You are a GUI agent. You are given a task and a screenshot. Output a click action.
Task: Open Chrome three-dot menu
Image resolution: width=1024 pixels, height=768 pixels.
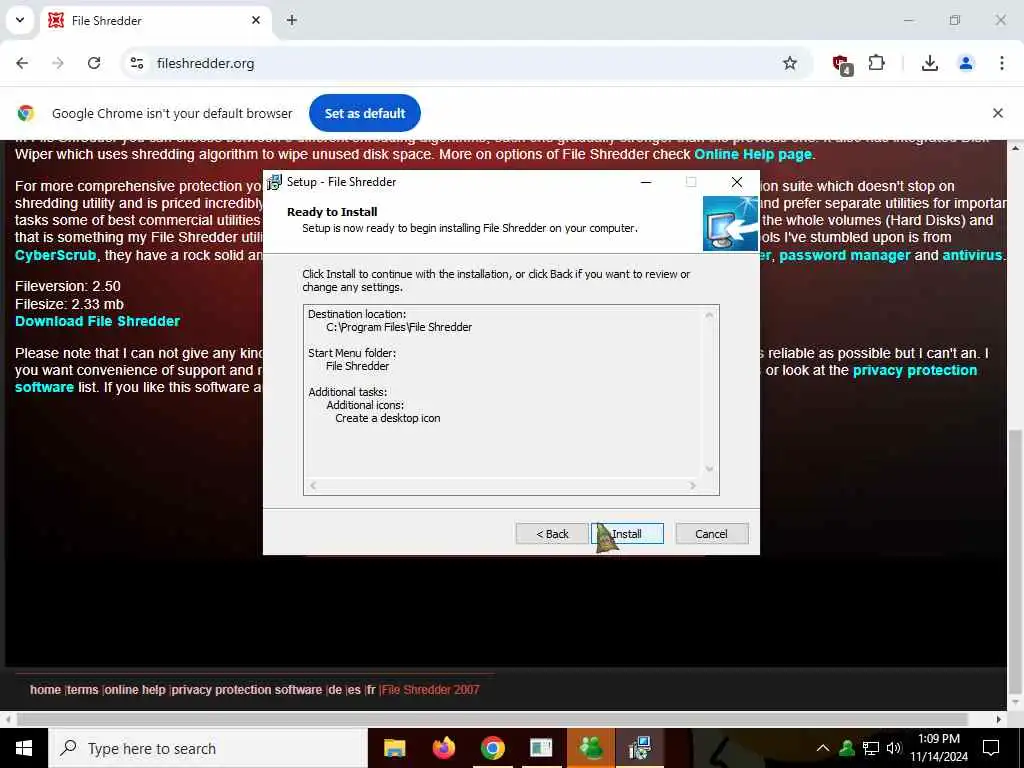pos(1001,63)
